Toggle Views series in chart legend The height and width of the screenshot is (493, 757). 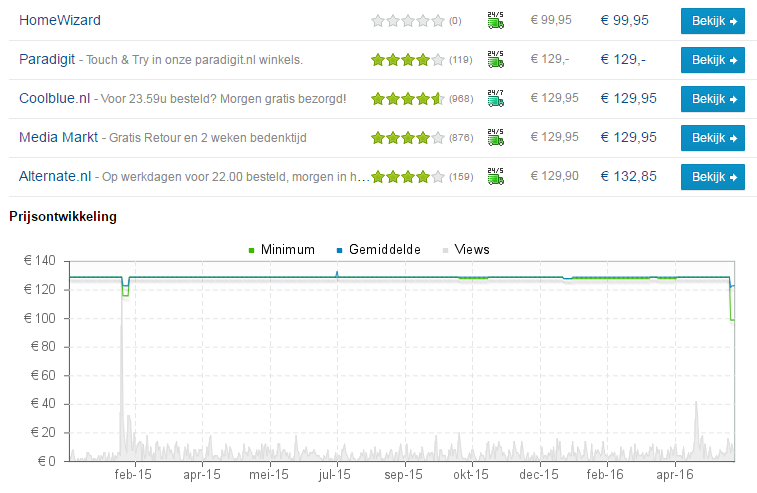point(466,250)
